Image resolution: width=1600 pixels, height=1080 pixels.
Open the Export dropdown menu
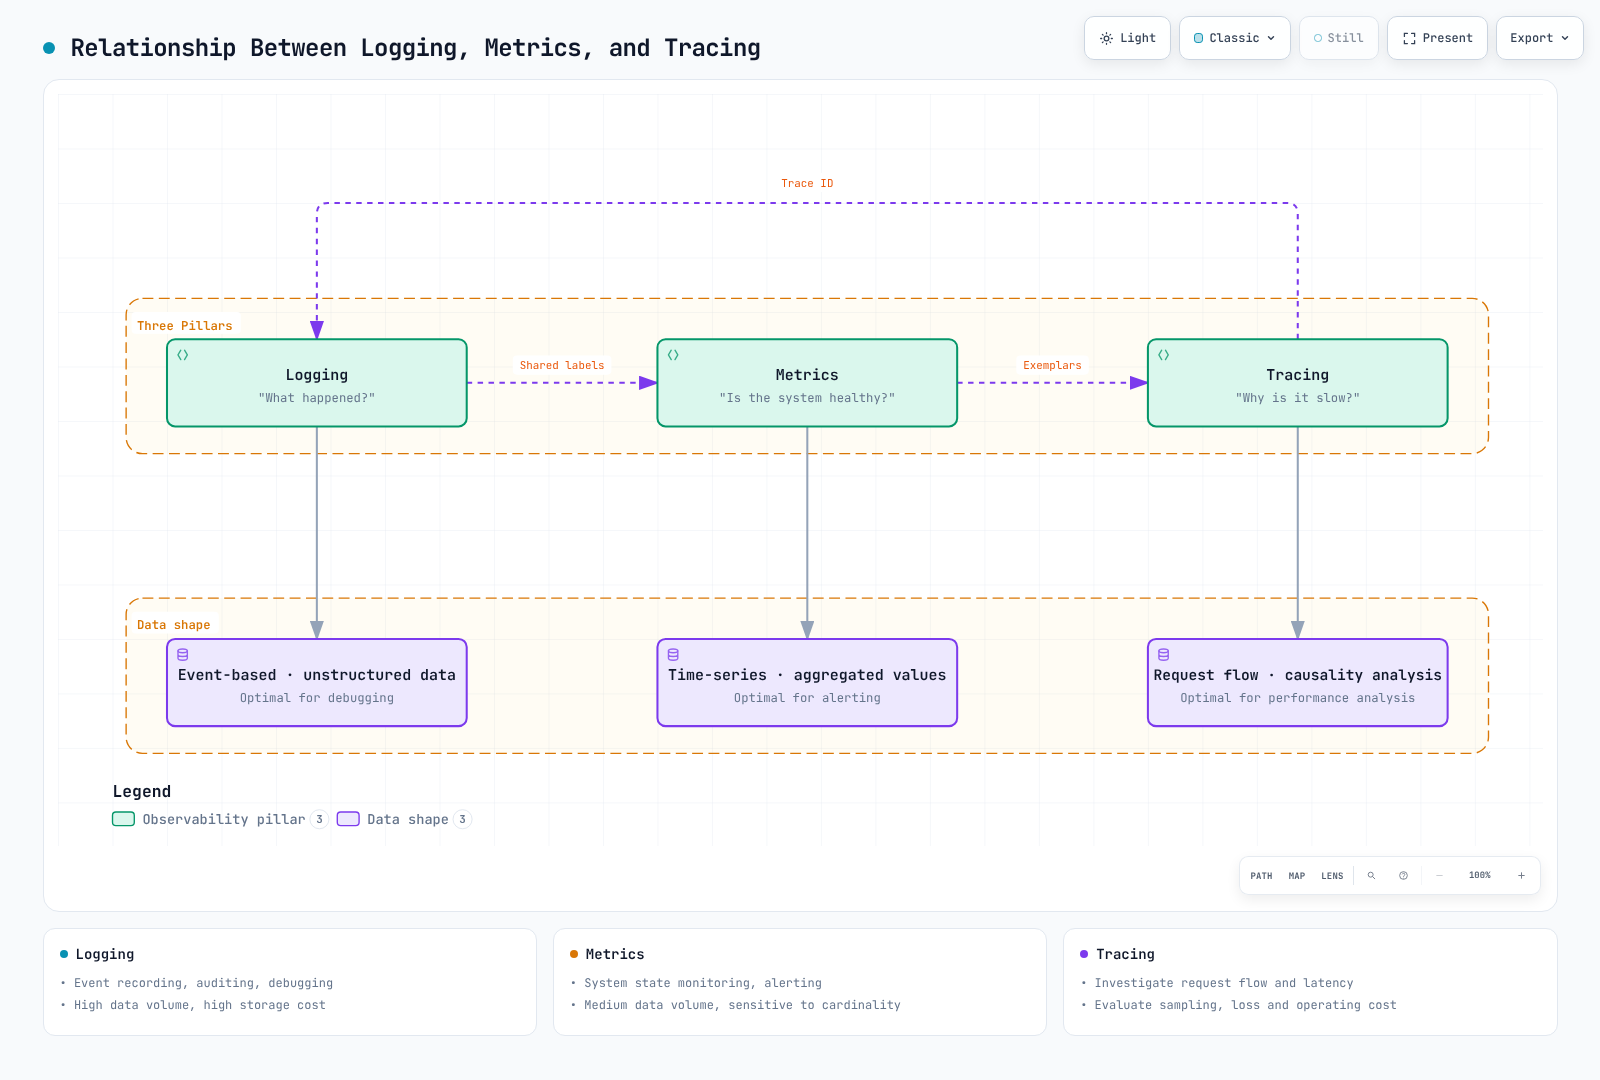click(x=1539, y=38)
